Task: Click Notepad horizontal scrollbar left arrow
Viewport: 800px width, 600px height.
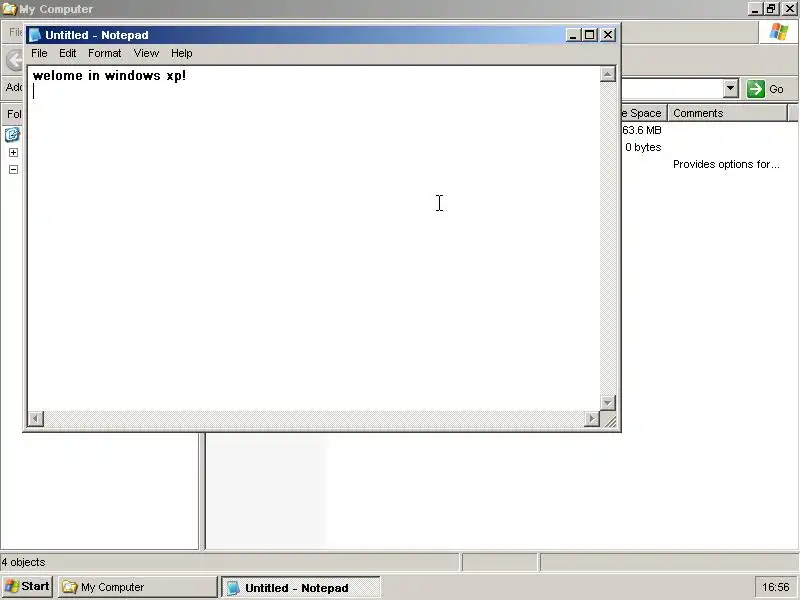Action: tap(36, 419)
